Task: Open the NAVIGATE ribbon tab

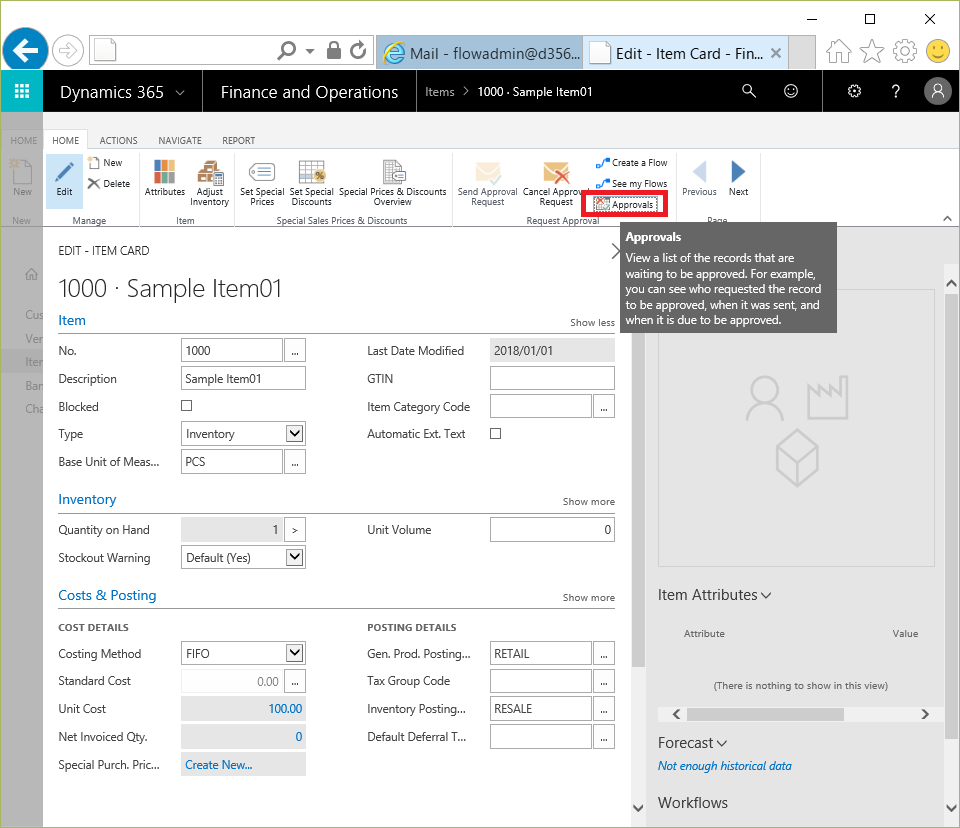Action: click(180, 141)
